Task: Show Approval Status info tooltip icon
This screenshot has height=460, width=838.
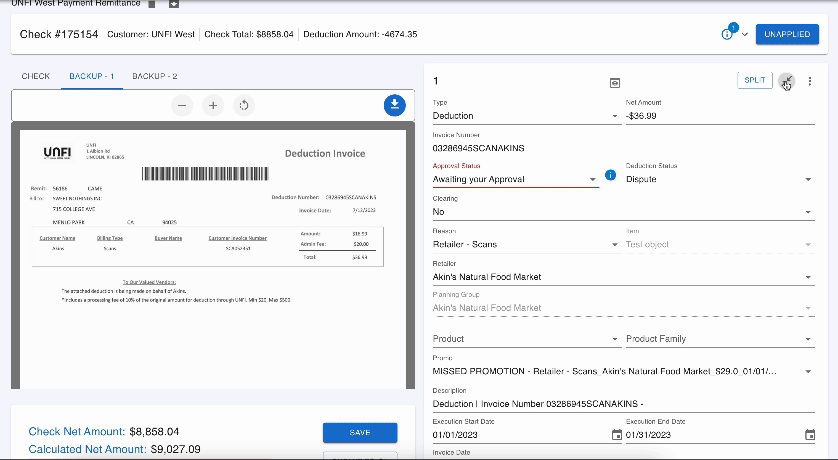Action: tap(610, 175)
